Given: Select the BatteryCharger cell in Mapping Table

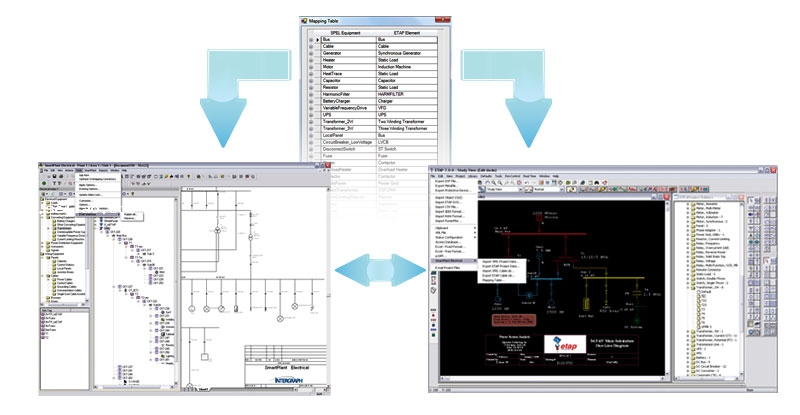Looking at the screenshot, I should point(348,101).
